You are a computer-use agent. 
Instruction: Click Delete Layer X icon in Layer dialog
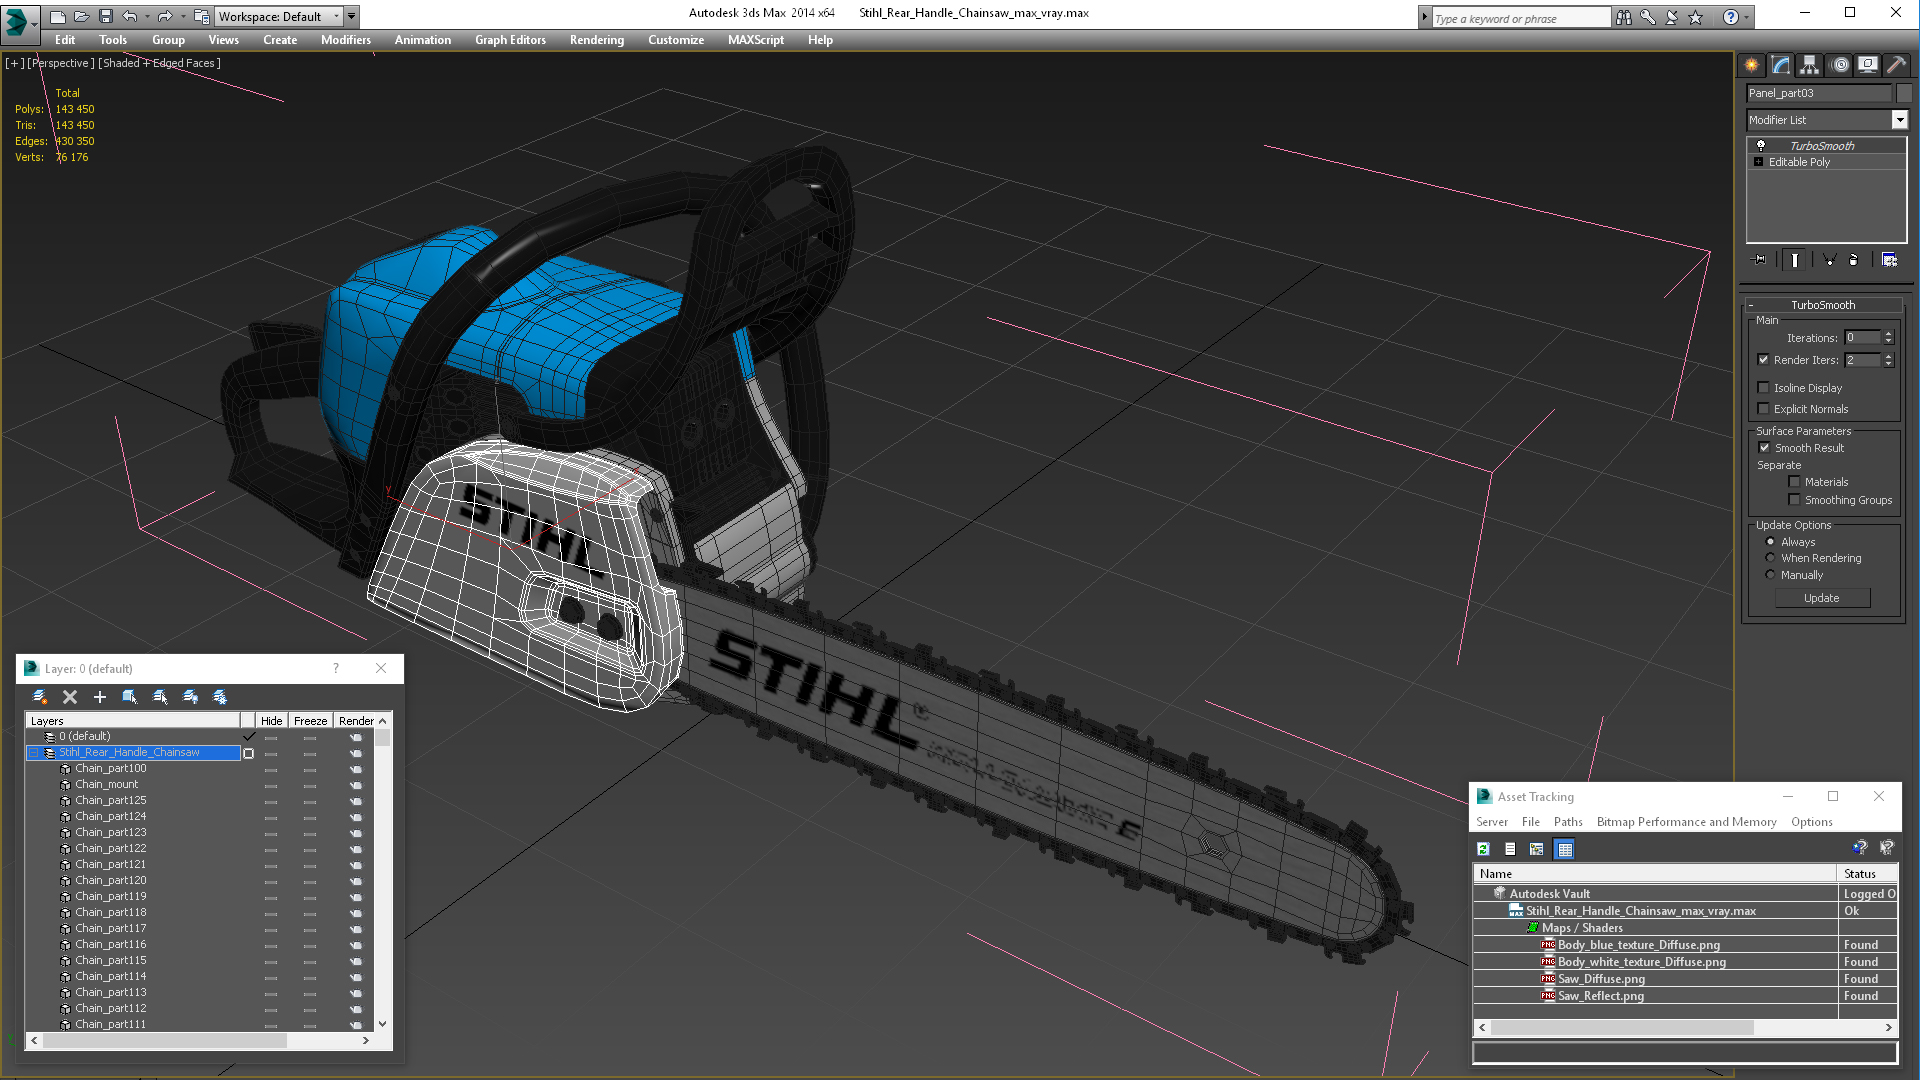[x=70, y=697]
